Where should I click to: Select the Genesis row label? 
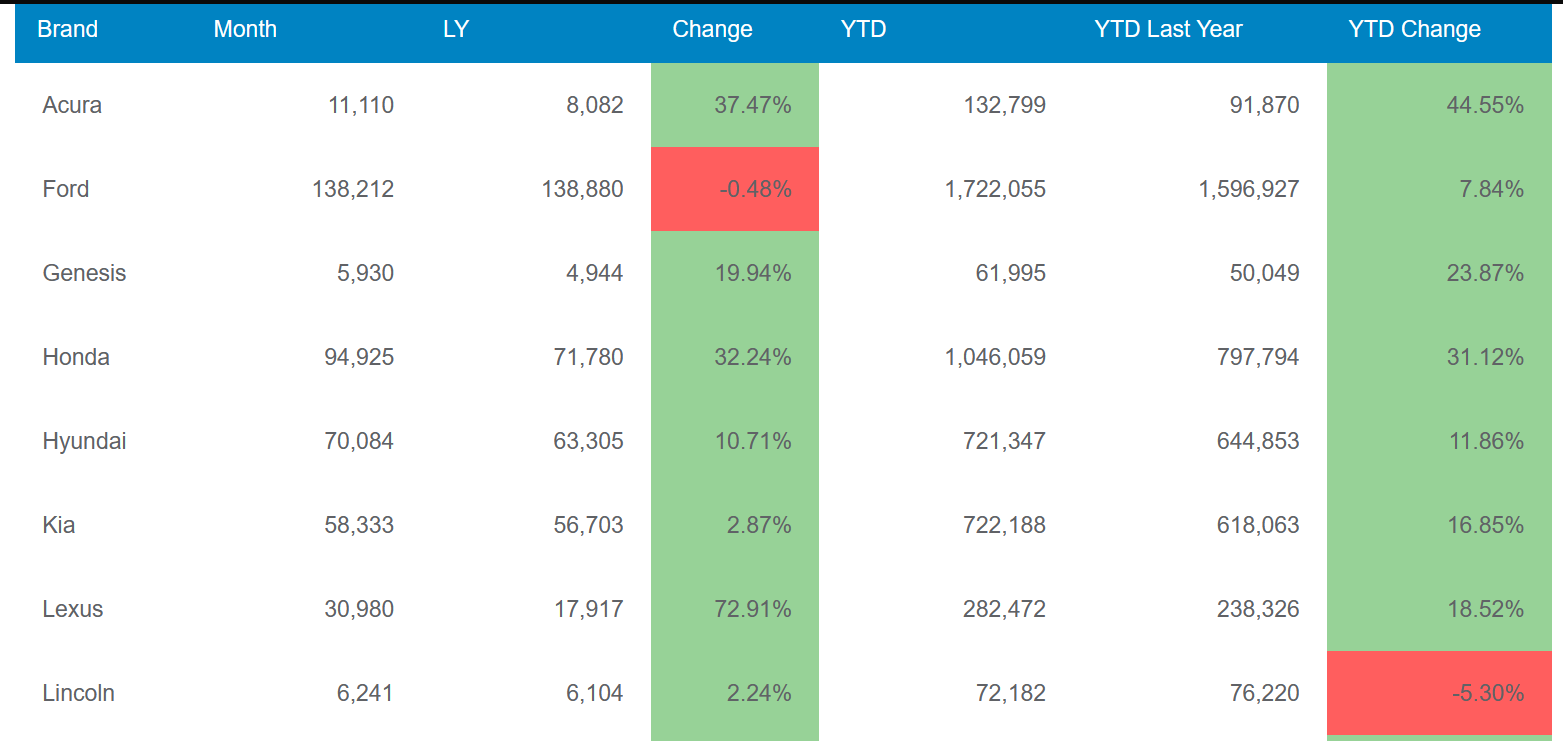pos(84,273)
